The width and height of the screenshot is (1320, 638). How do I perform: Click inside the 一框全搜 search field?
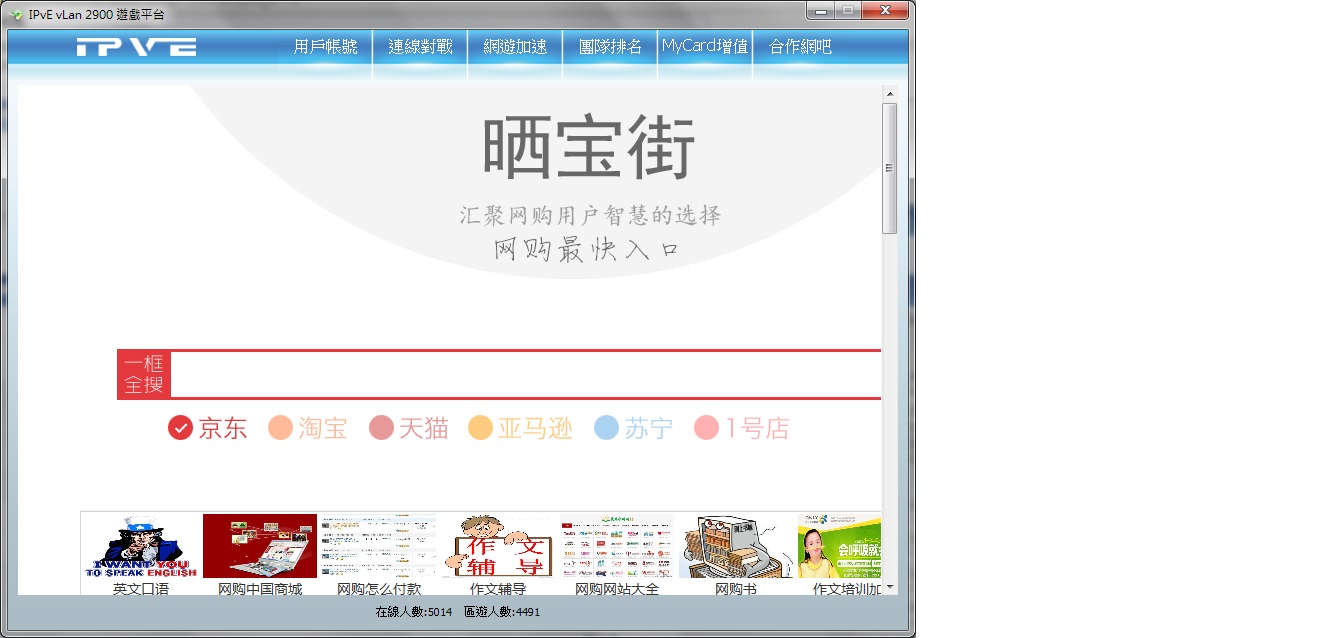tap(526, 374)
